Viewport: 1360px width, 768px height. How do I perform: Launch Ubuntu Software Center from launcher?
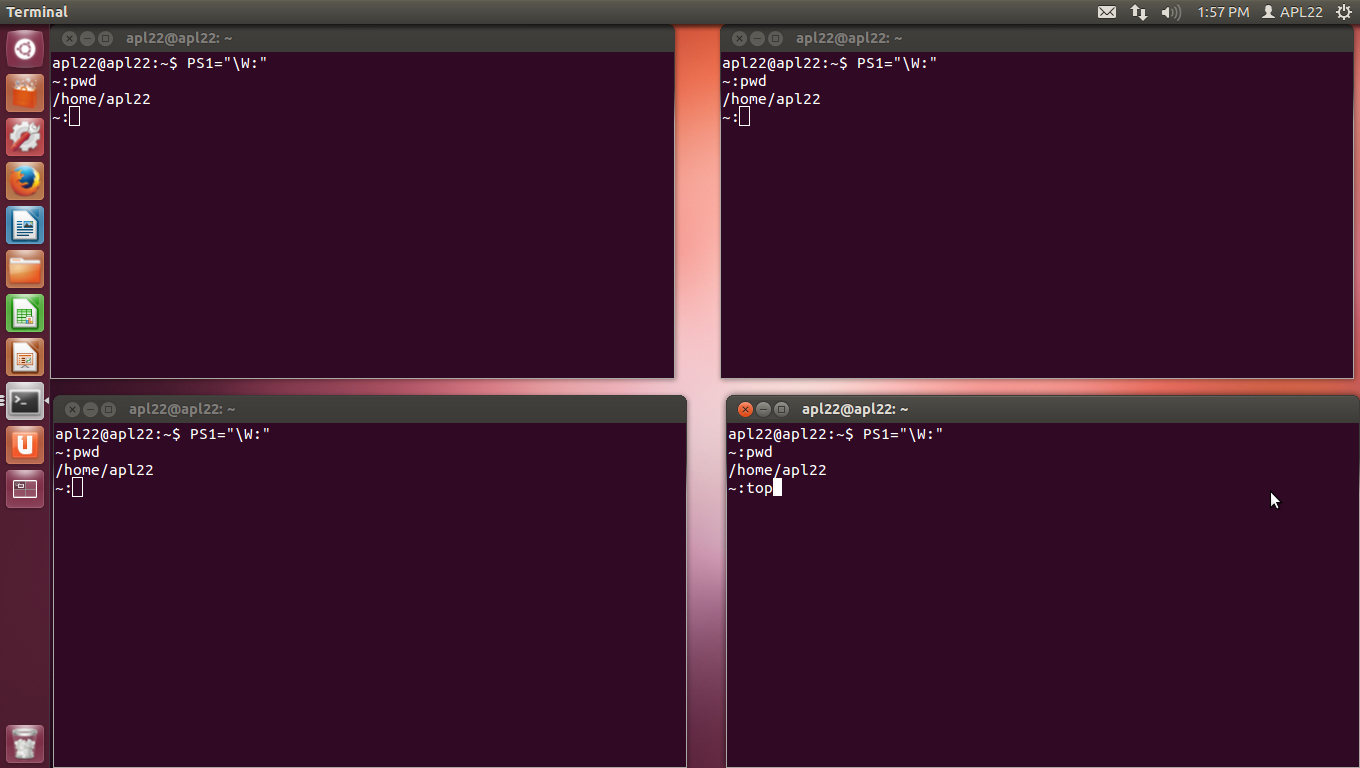click(25, 93)
